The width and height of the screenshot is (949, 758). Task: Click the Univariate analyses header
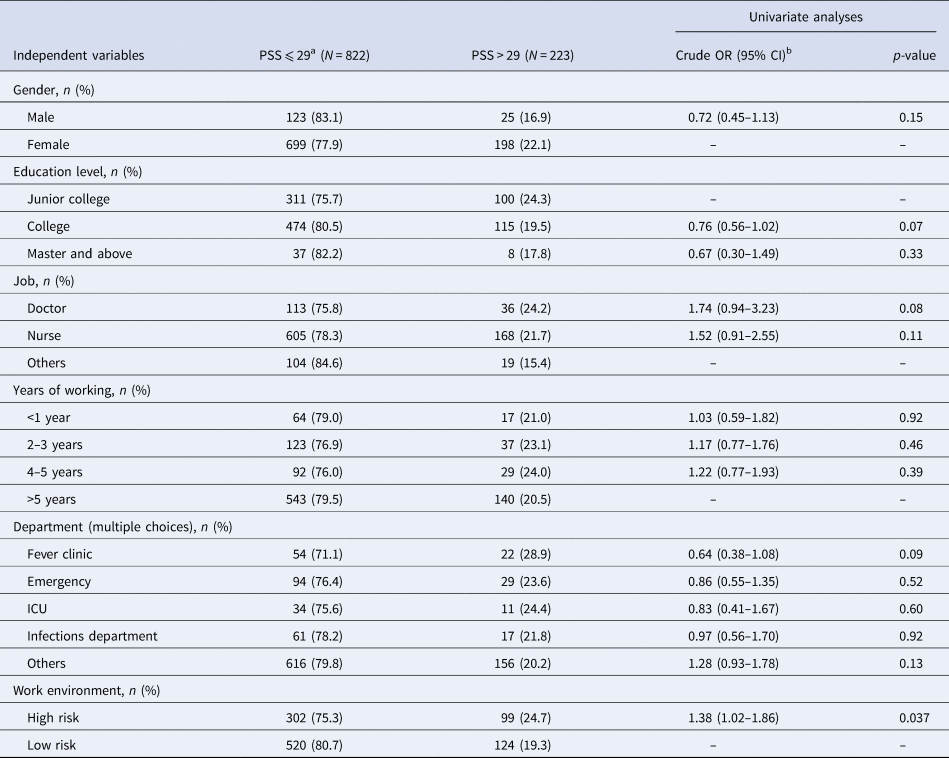coord(807,15)
